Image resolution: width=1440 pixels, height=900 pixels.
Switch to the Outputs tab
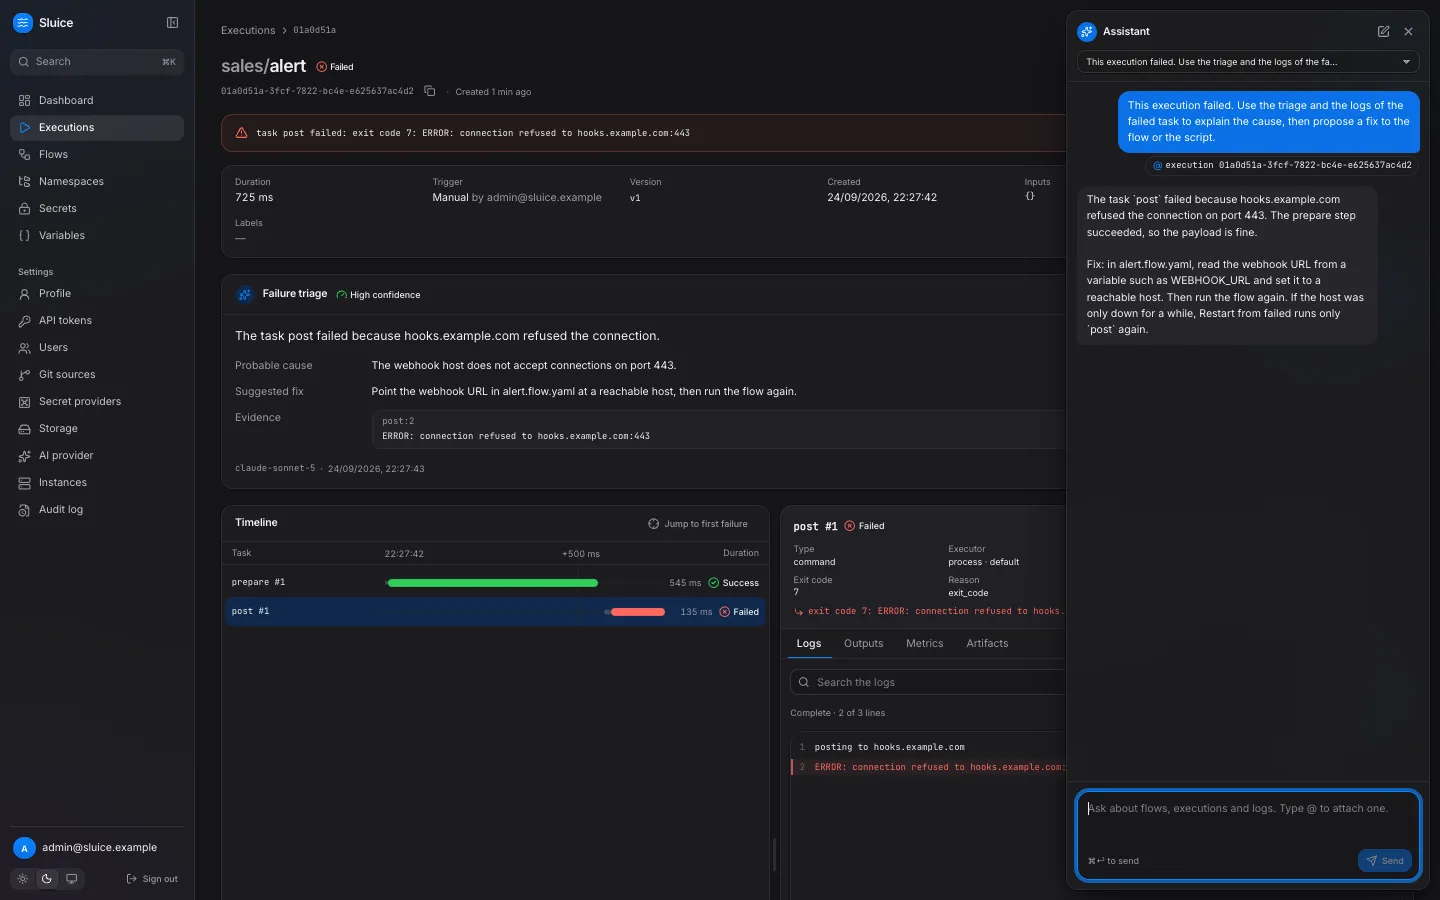tap(864, 643)
